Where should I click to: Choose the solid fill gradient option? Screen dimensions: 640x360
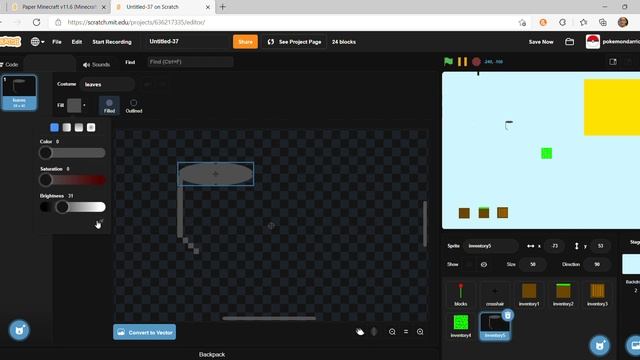54,127
